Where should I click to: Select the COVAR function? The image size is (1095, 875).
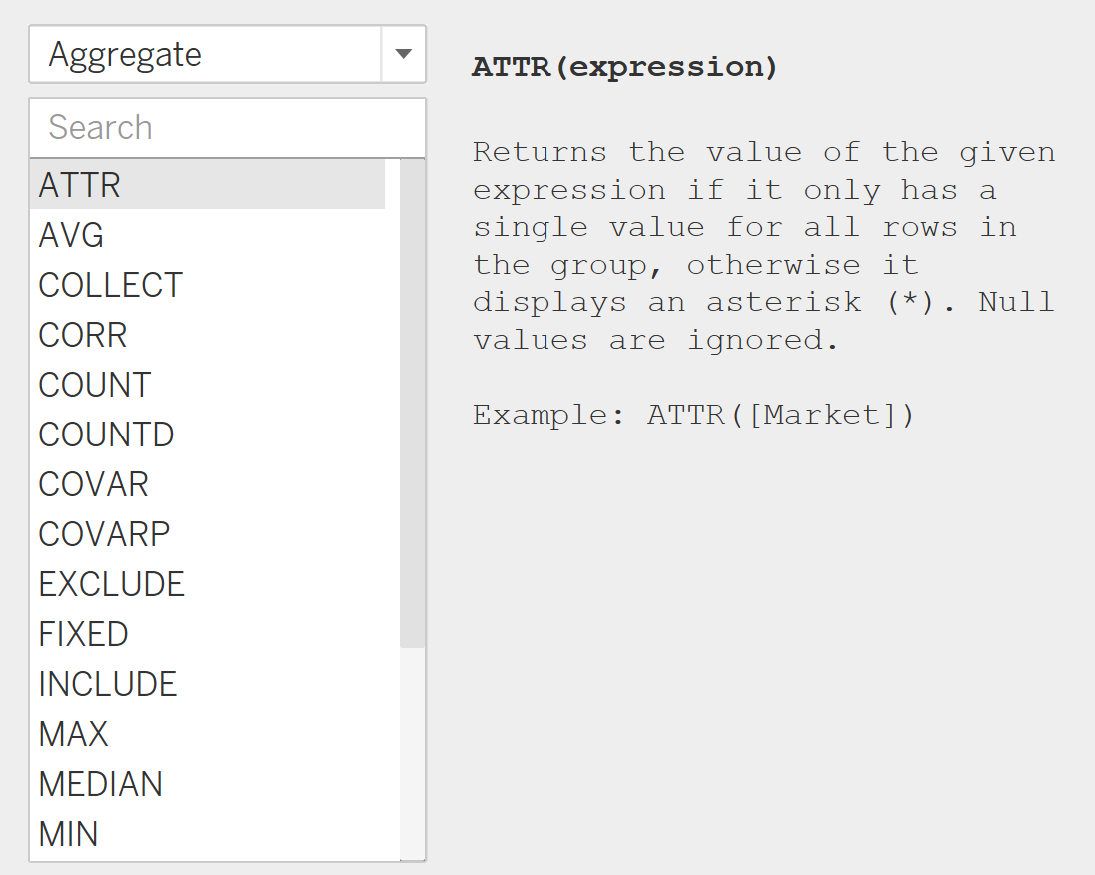tap(93, 484)
